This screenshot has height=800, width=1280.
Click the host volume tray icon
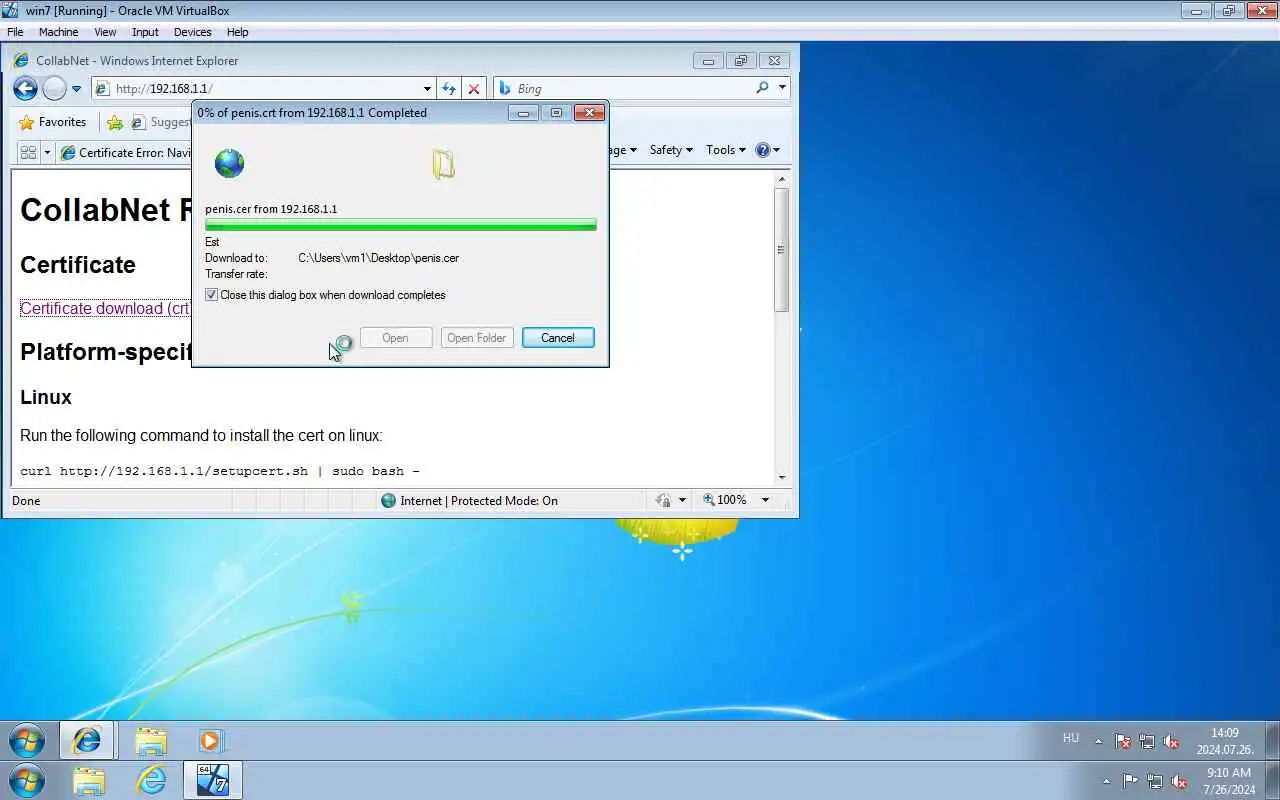1179,781
